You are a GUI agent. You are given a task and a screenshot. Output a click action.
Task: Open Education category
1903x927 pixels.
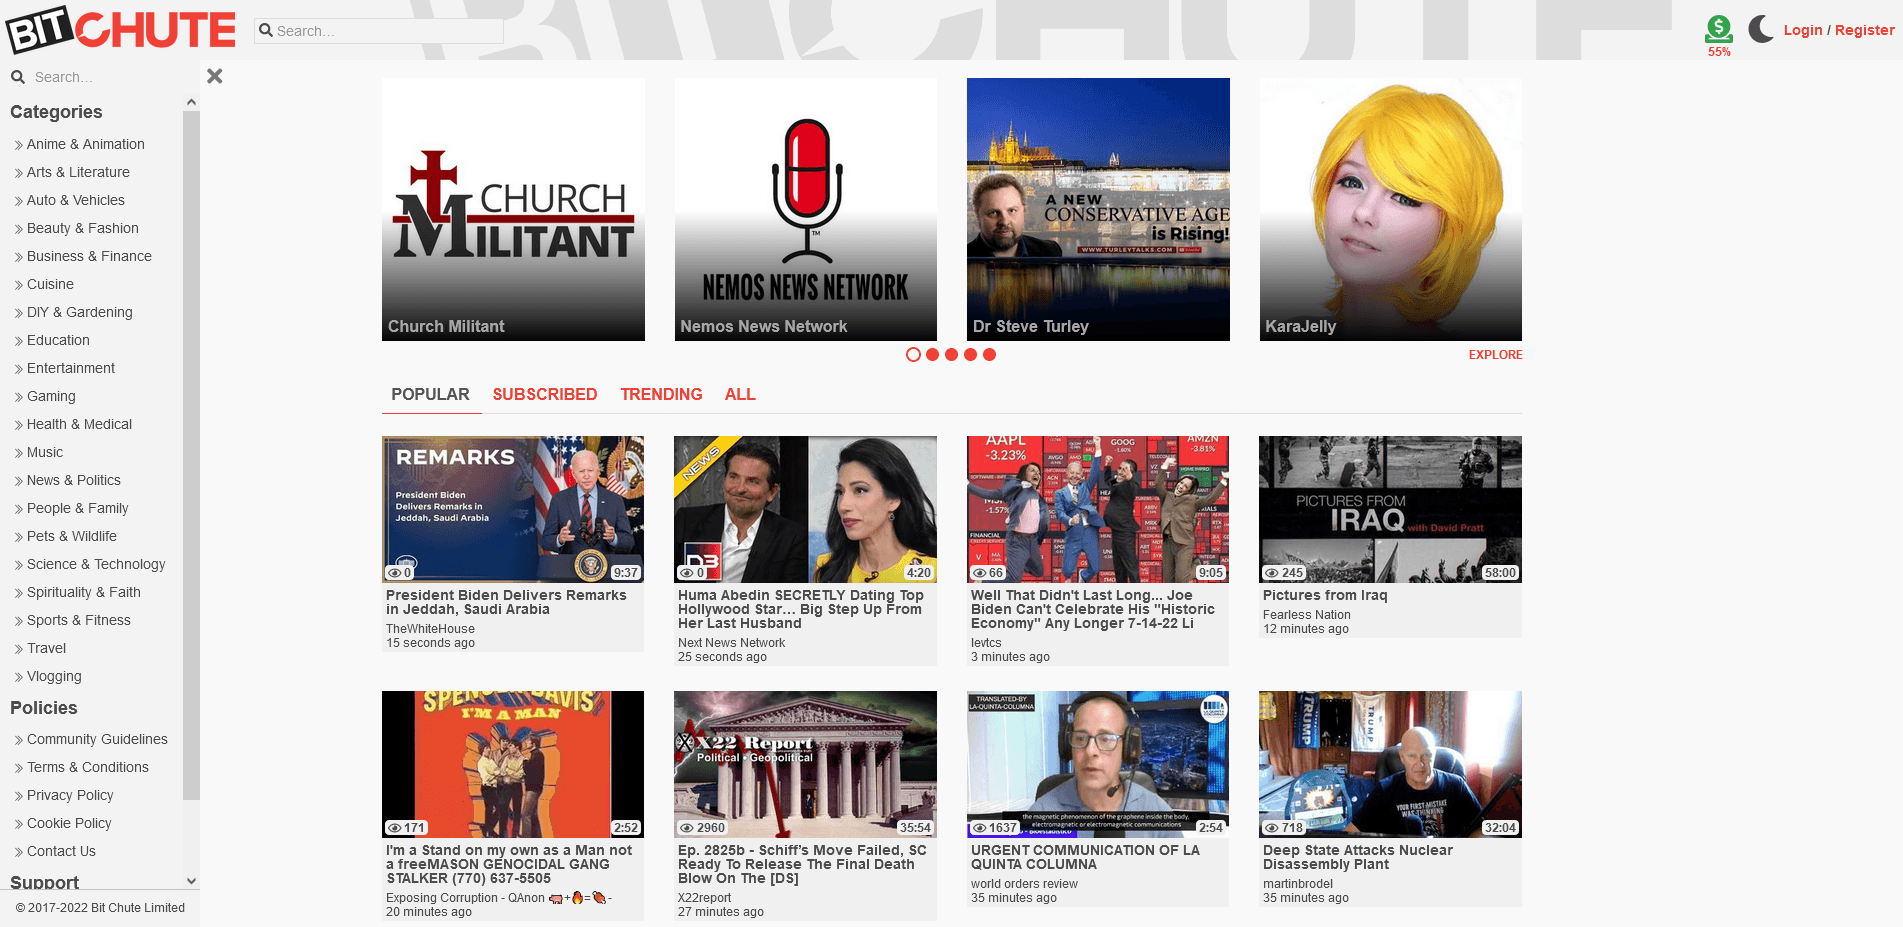[x=58, y=340]
